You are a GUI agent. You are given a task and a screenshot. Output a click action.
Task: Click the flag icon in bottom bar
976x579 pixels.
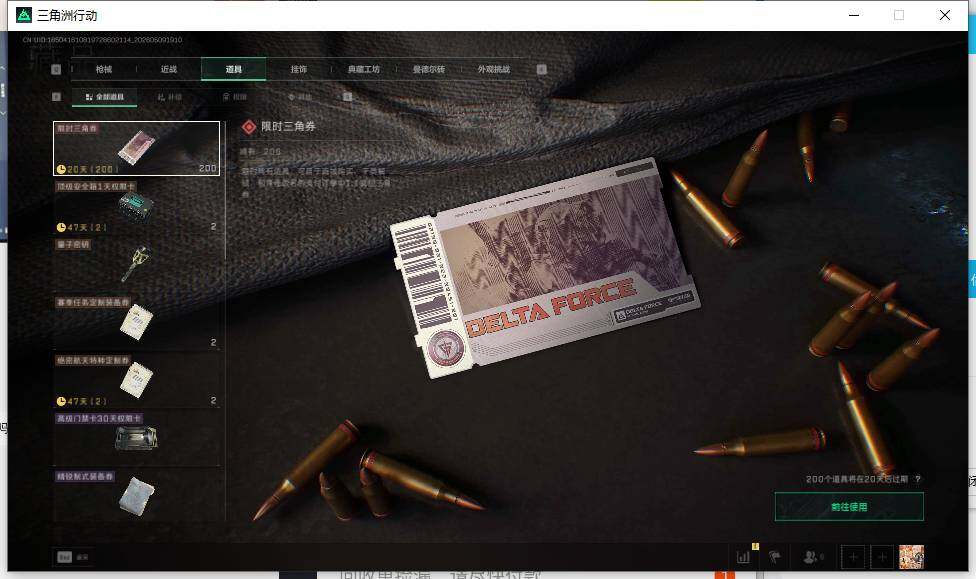tap(775, 557)
